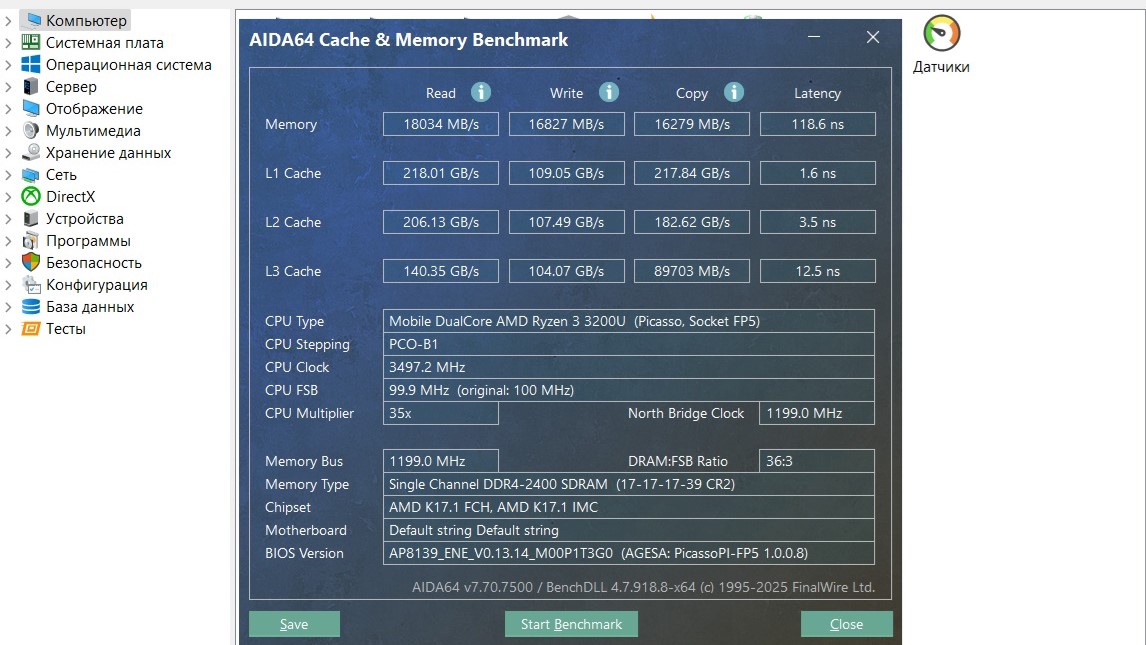
Task: Click L1 Cache Write 109.05 GB/s
Action: 566,173
